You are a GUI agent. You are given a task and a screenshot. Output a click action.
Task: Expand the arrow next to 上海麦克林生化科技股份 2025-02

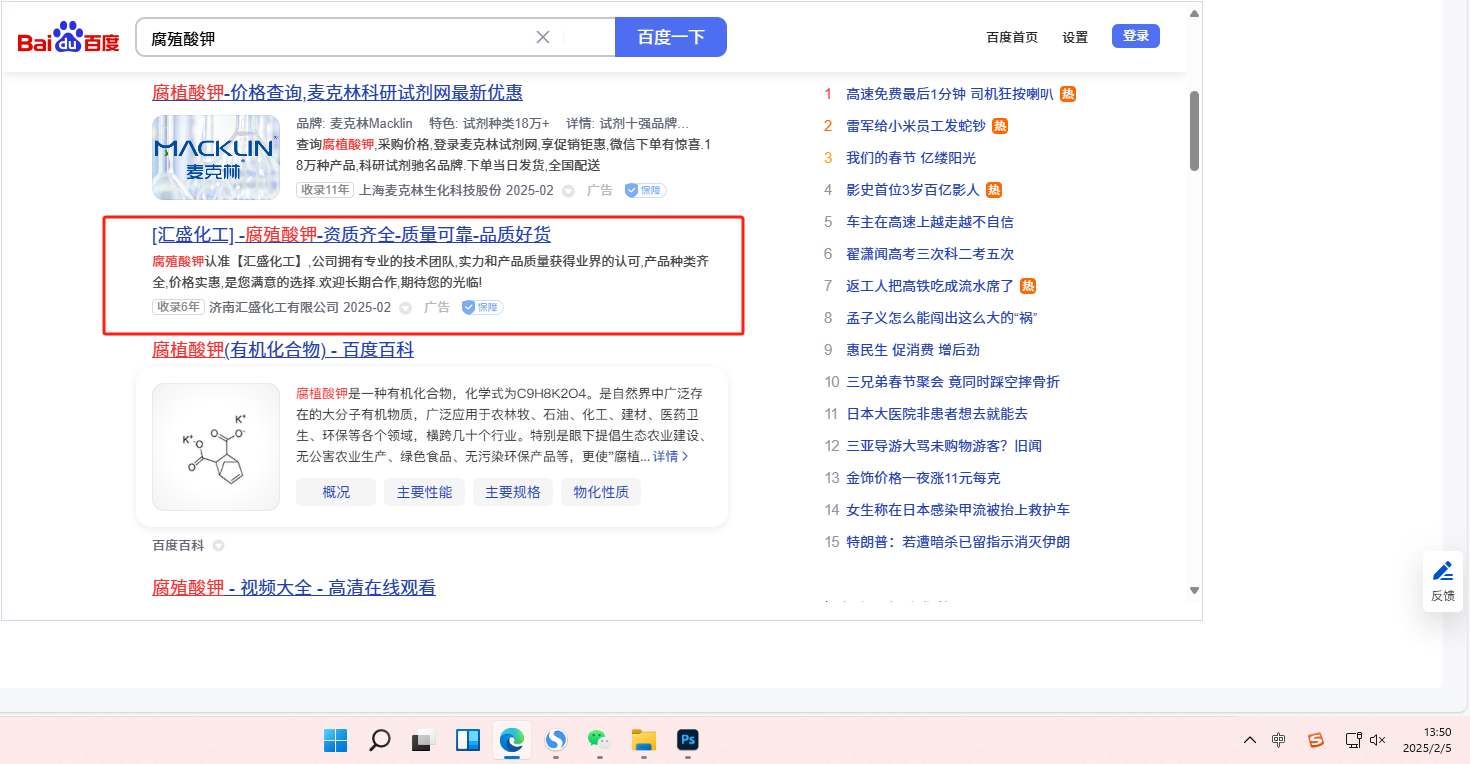click(x=568, y=191)
